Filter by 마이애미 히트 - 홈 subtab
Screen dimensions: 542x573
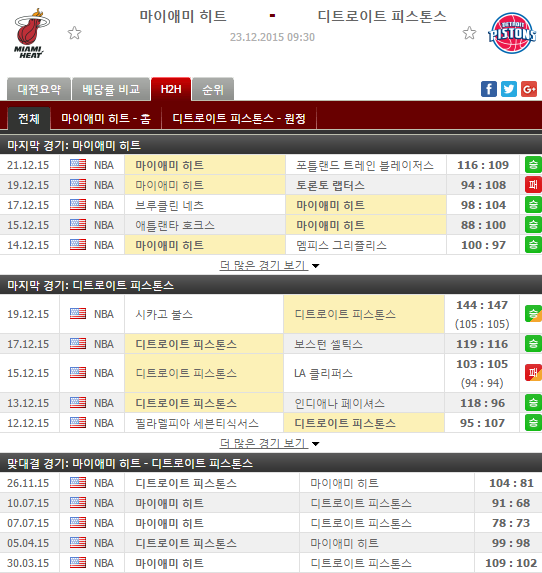(106, 118)
